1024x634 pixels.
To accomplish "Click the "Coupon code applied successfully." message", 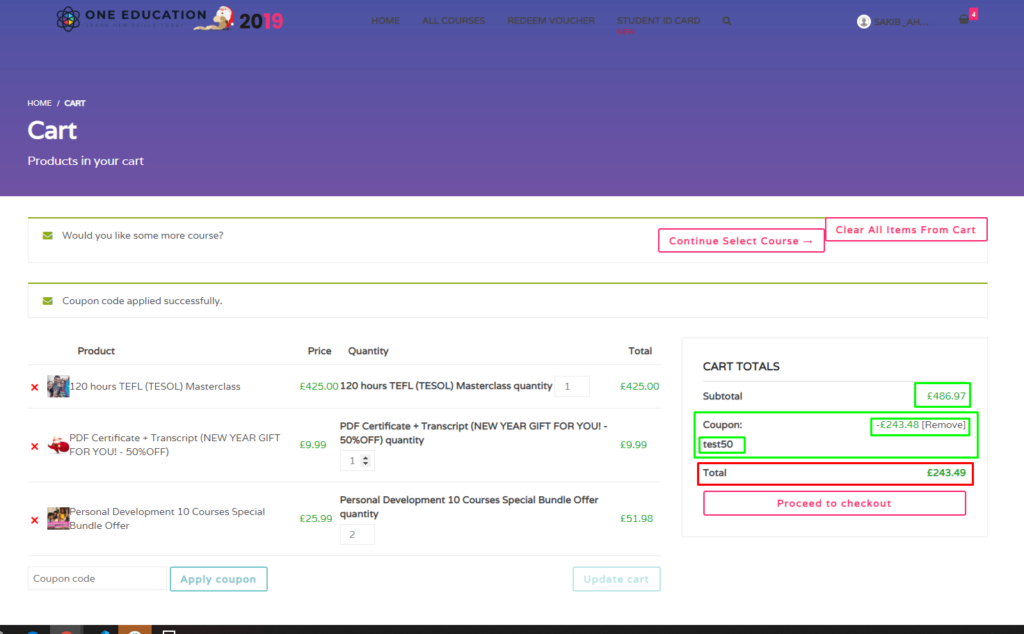I will tap(142, 301).
